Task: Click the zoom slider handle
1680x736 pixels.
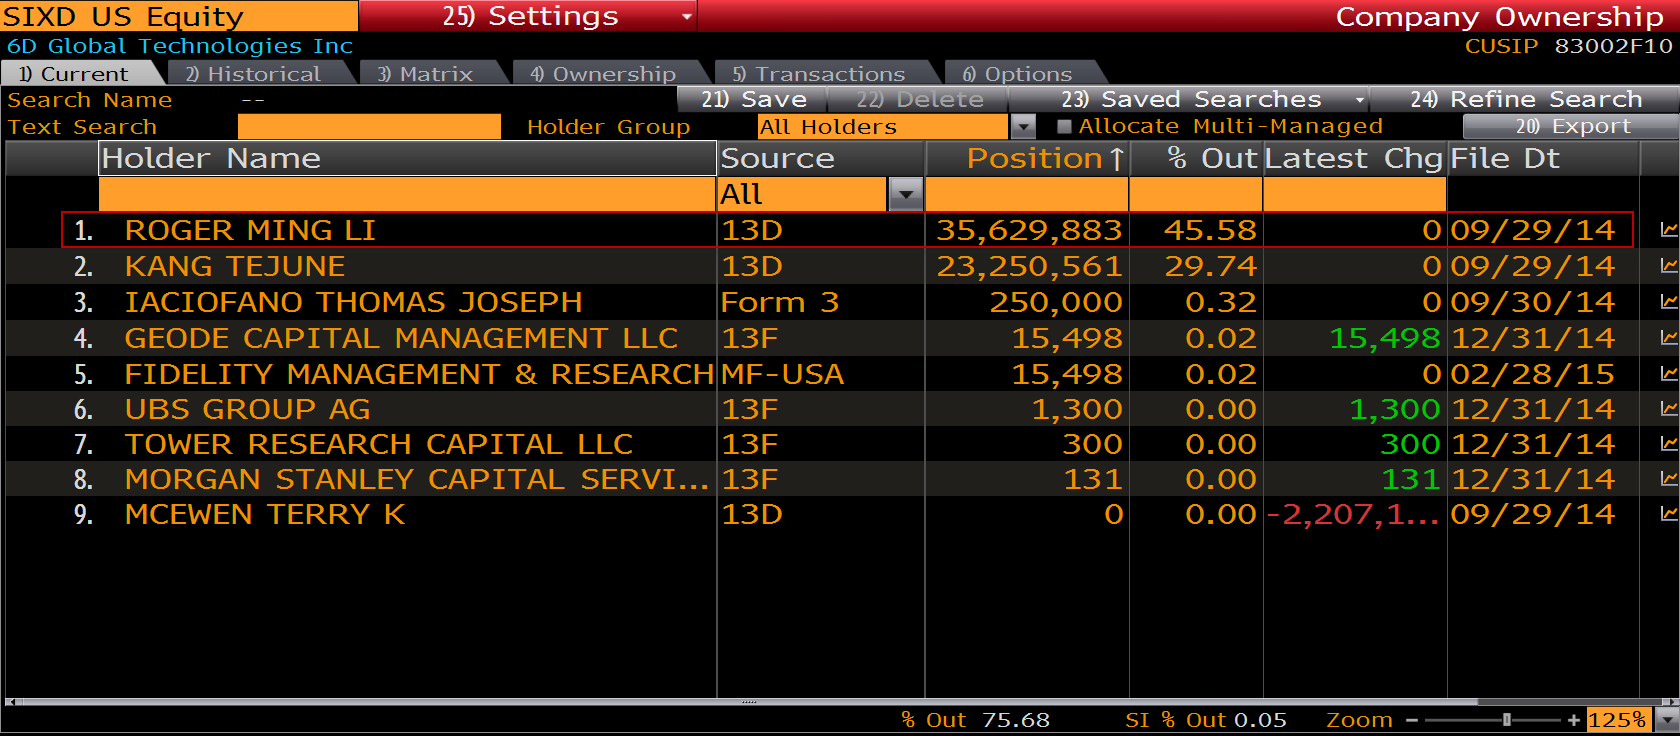Action: point(1507,720)
